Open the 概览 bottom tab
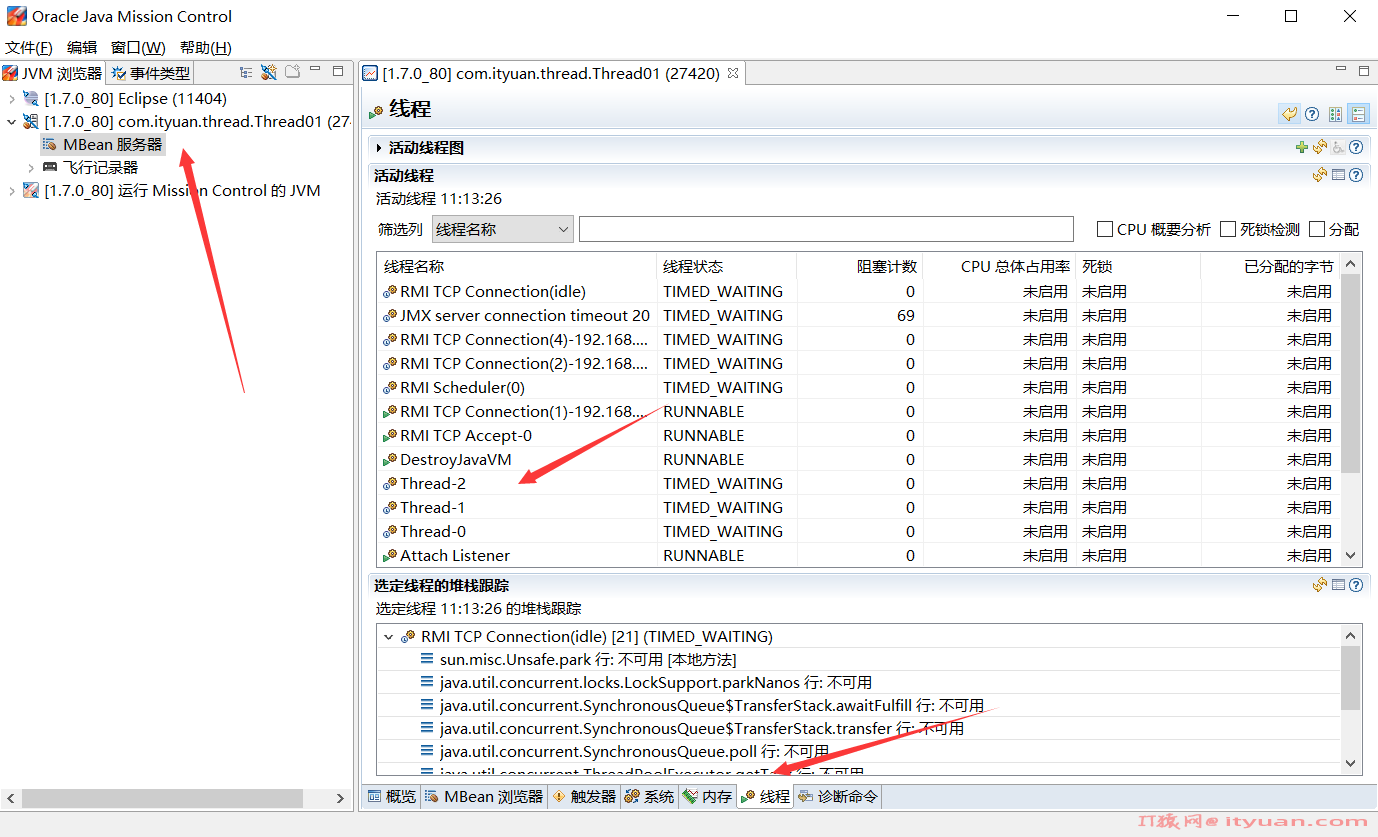Viewport: 1378px width, 837px height. click(391, 797)
